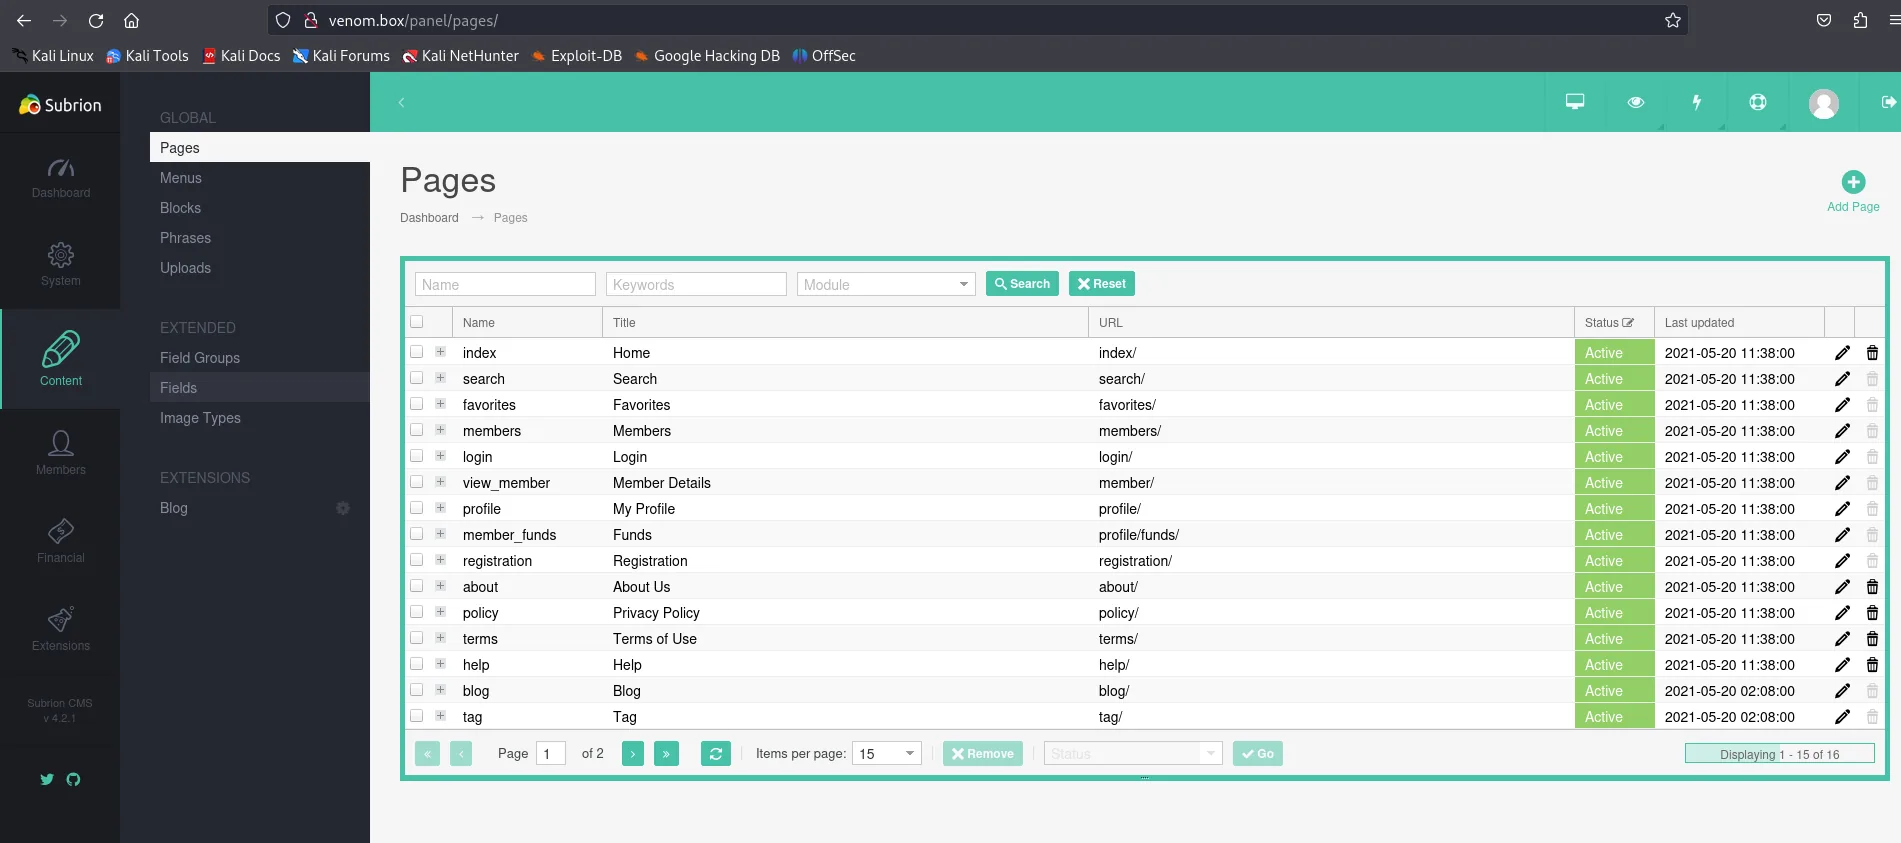
Task: Edit the index page with pencil icon
Action: (x=1842, y=353)
